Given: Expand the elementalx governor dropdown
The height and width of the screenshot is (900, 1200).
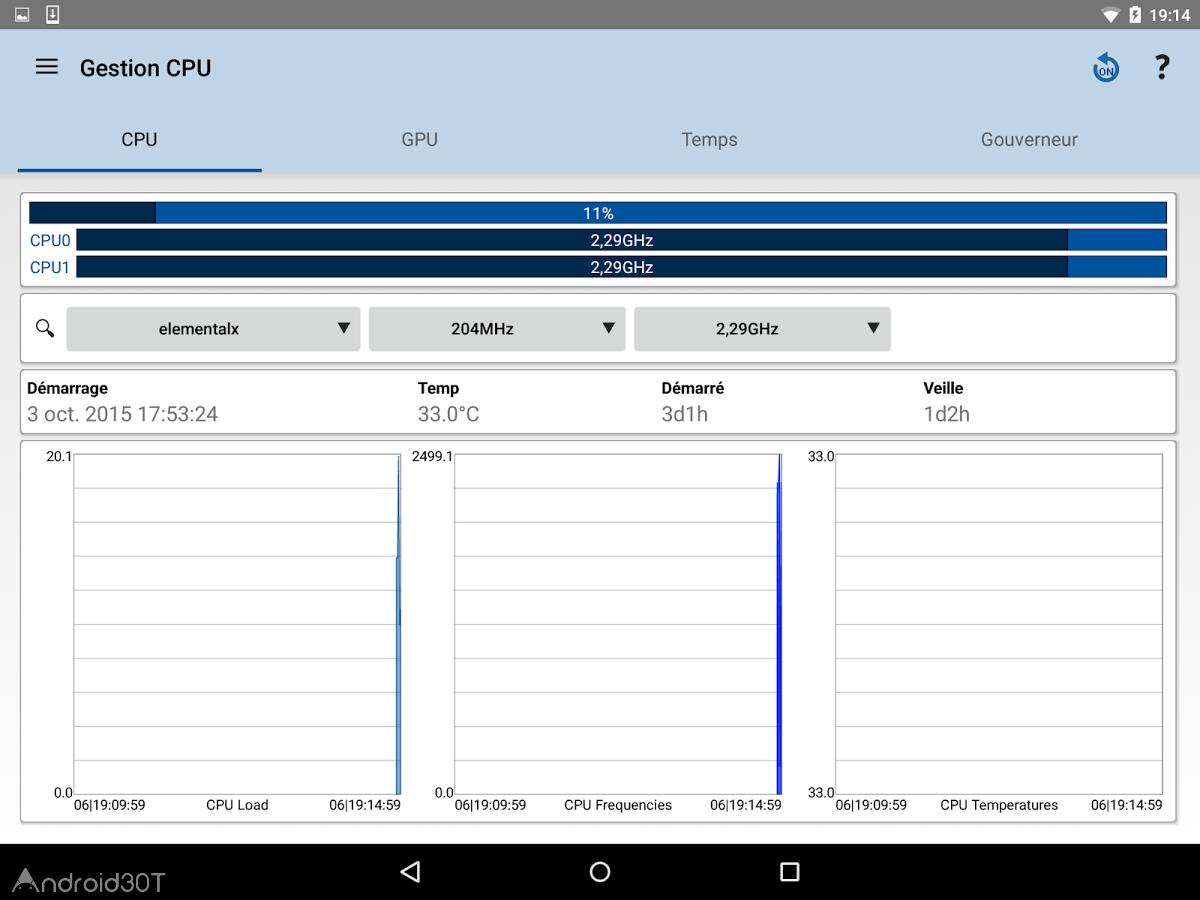Looking at the screenshot, I should click(x=213, y=328).
